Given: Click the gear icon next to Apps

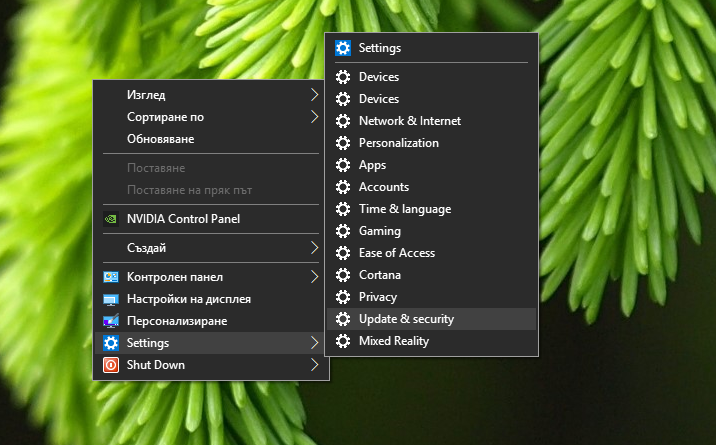Looking at the screenshot, I should [343, 165].
